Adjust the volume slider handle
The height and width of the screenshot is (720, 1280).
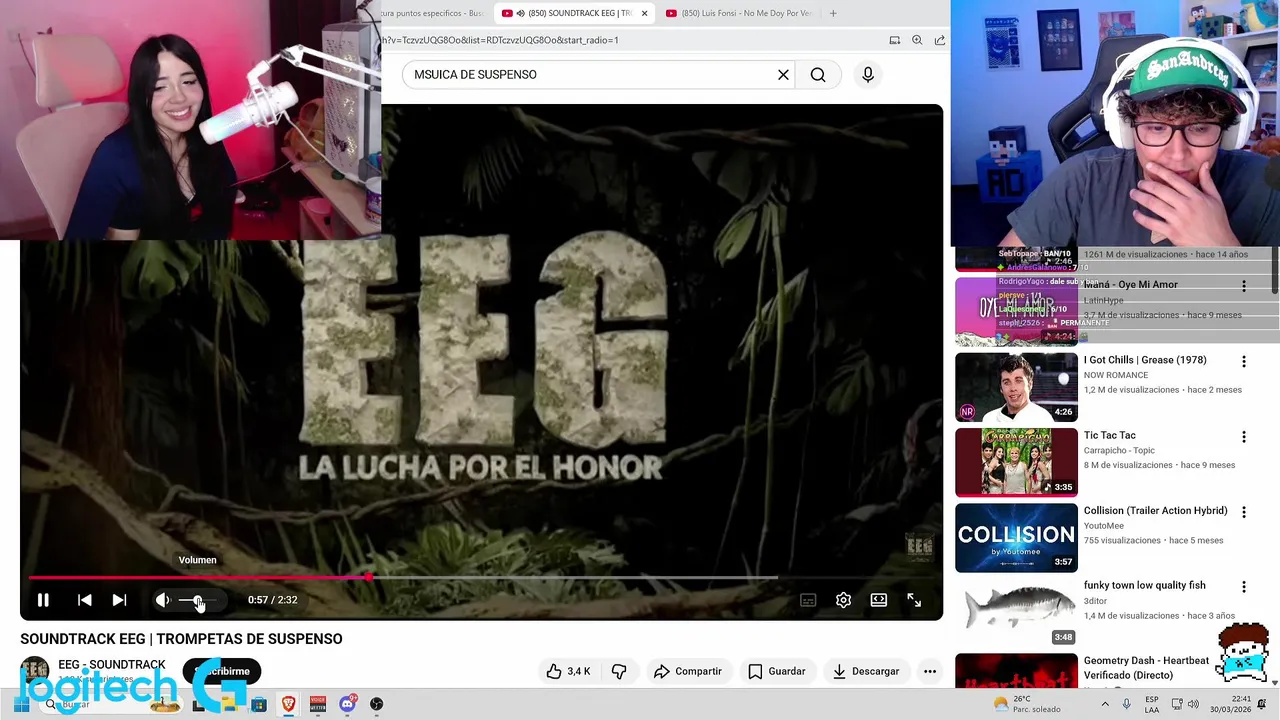click(198, 600)
